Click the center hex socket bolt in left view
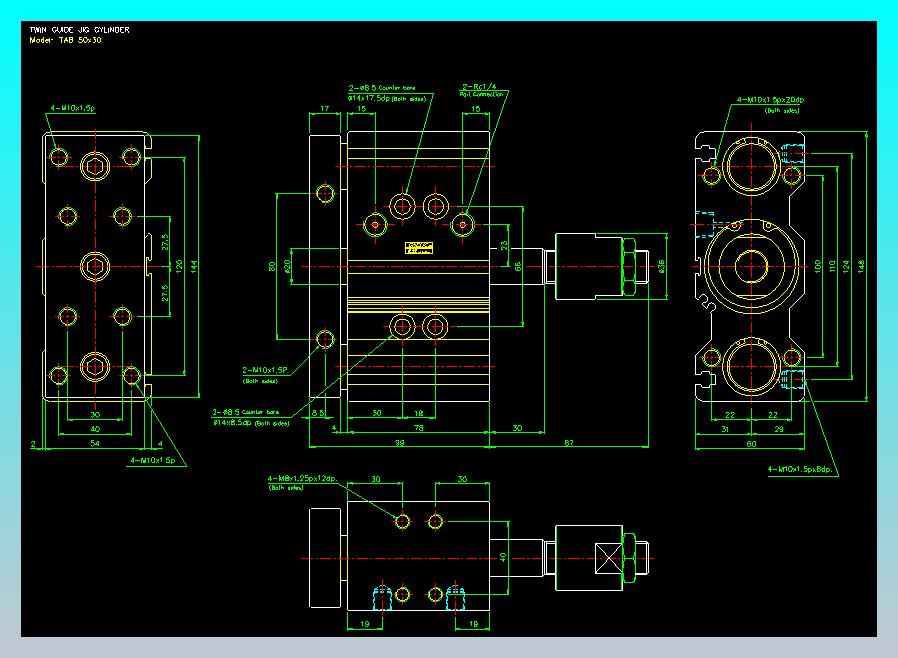This screenshot has height=658, width=898. (94, 266)
